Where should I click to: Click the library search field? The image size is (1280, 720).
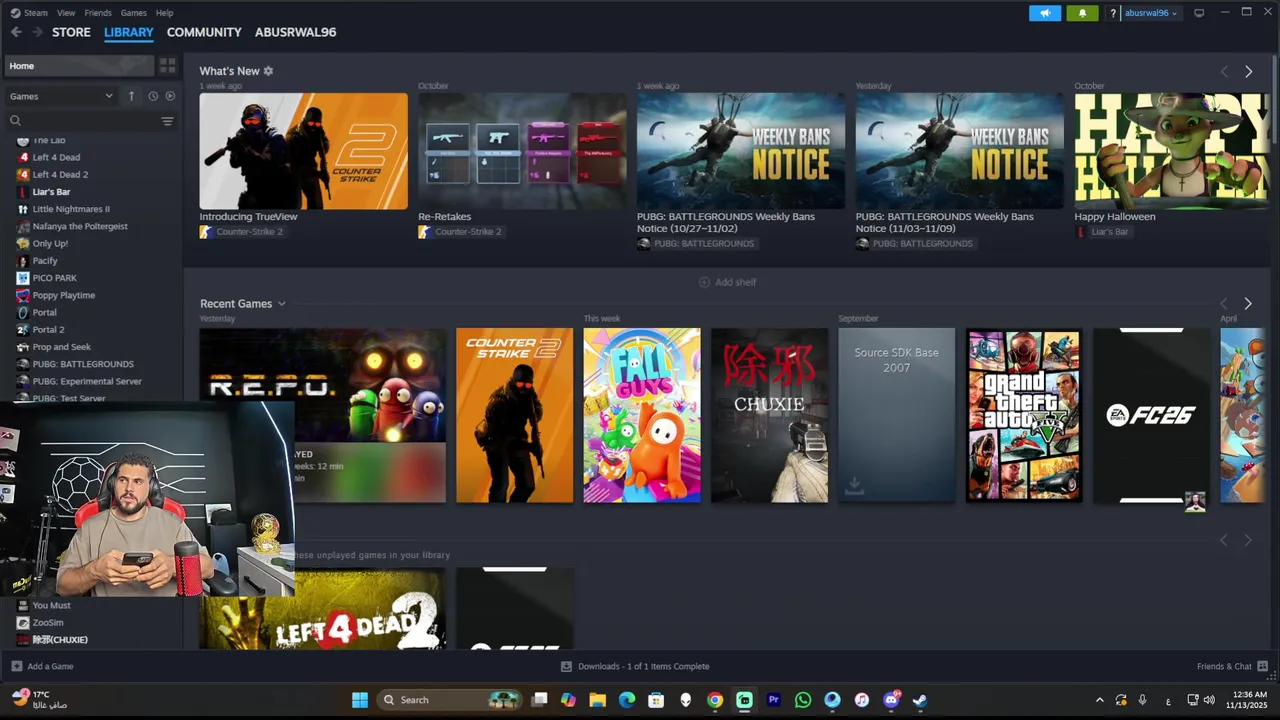pos(82,121)
